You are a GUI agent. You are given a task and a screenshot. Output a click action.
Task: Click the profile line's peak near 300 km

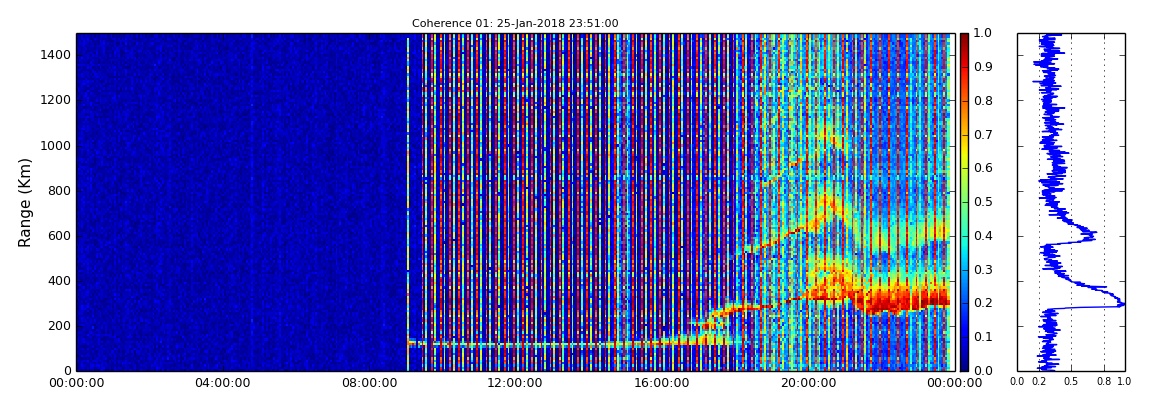[1121, 303]
